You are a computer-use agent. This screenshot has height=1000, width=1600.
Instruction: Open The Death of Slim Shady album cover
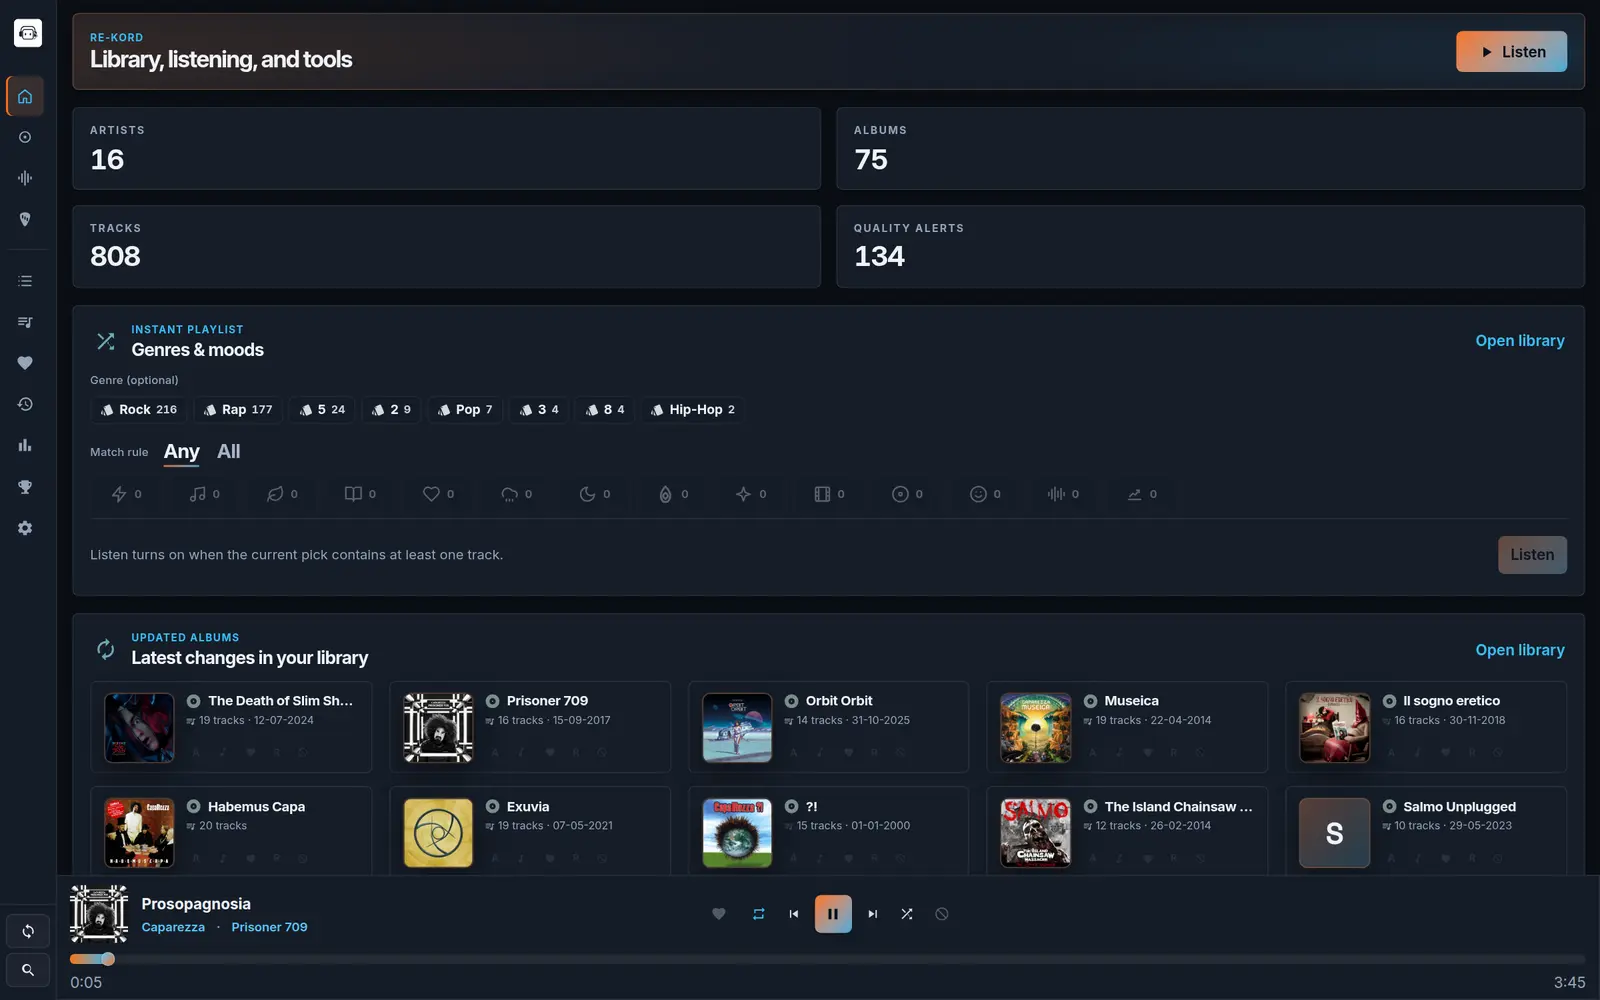tap(139, 728)
